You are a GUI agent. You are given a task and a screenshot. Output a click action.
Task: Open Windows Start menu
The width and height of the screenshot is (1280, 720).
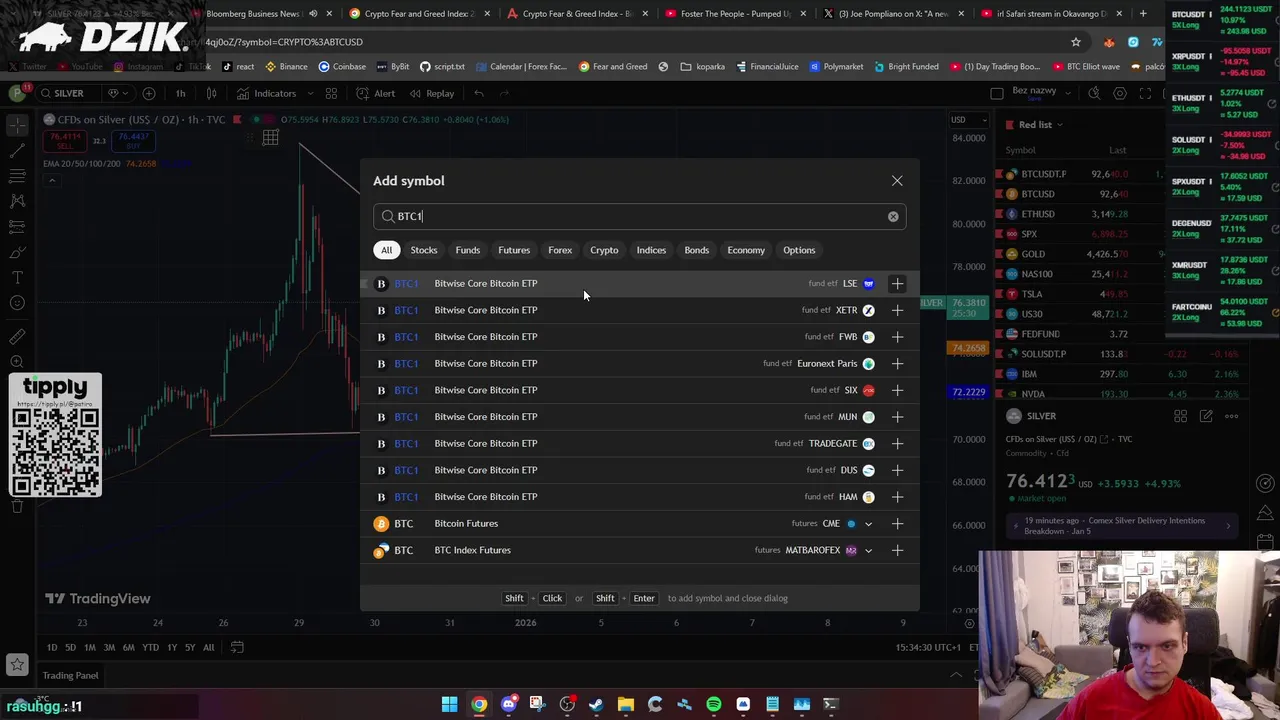coord(449,705)
